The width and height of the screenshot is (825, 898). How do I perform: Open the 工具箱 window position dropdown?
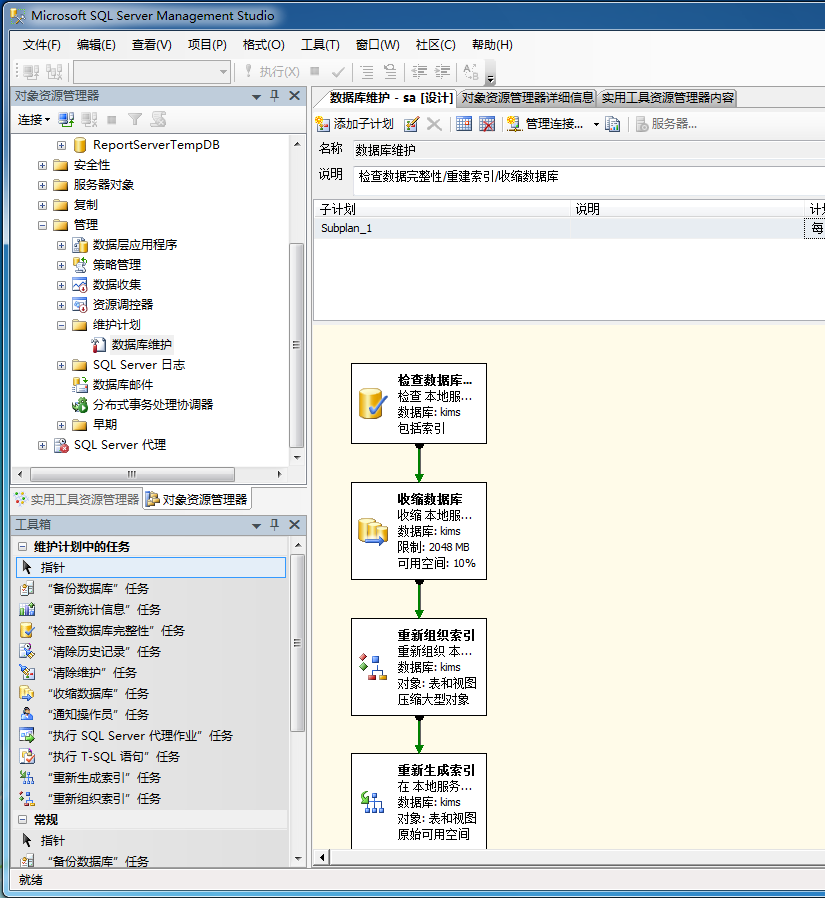256,525
